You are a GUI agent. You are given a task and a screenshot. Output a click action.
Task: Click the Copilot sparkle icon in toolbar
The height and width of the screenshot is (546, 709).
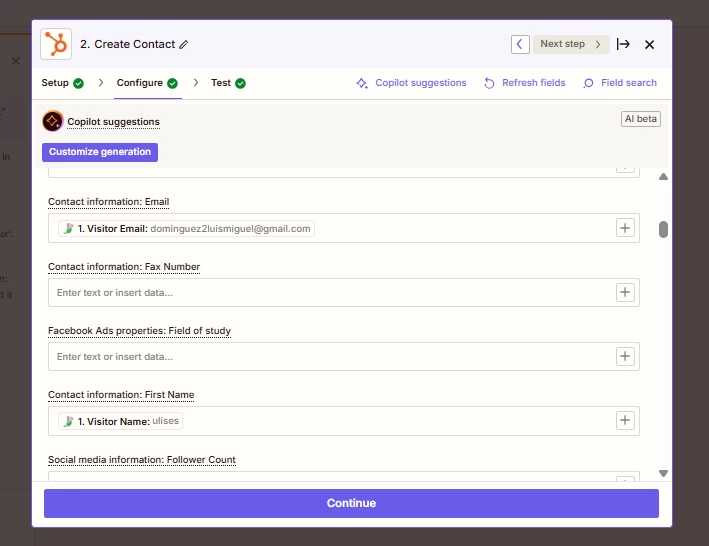[x=362, y=83]
